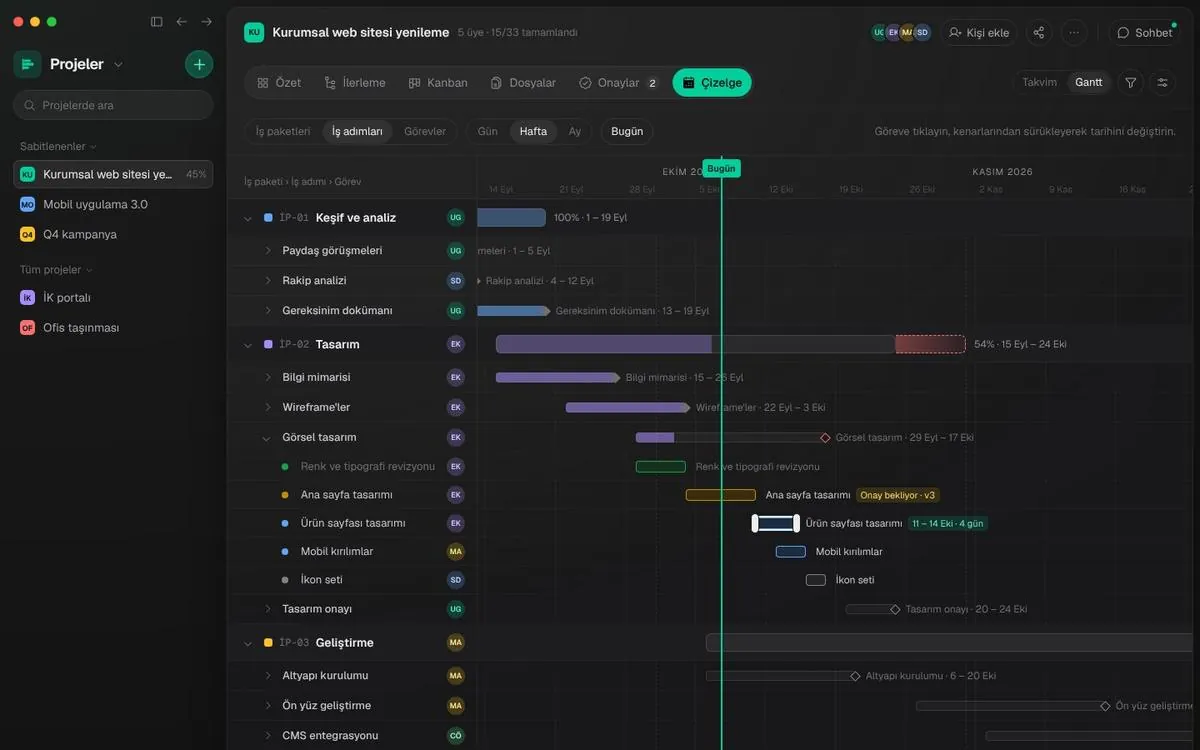Open the funnel filter icon

pyautogui.click(x=1131, y=82)
